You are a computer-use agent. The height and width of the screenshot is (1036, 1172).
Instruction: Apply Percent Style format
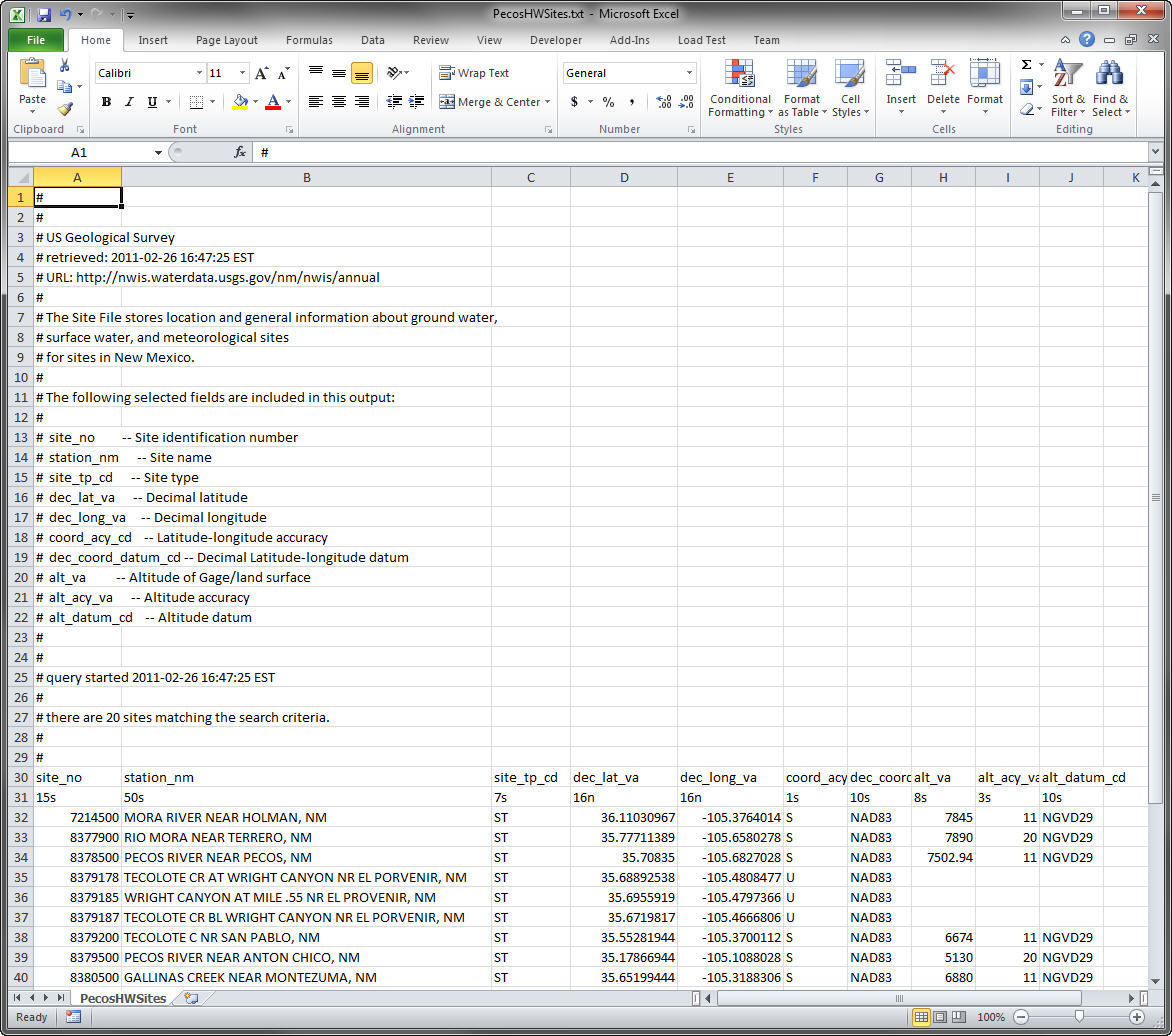pos(608,102)
